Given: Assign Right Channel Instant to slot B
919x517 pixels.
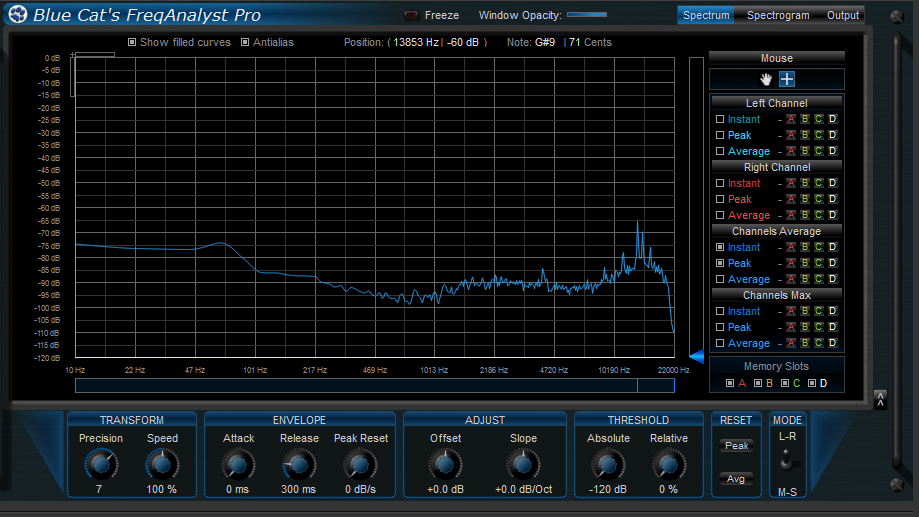Looking at the screenshot, I should point(805,183).
